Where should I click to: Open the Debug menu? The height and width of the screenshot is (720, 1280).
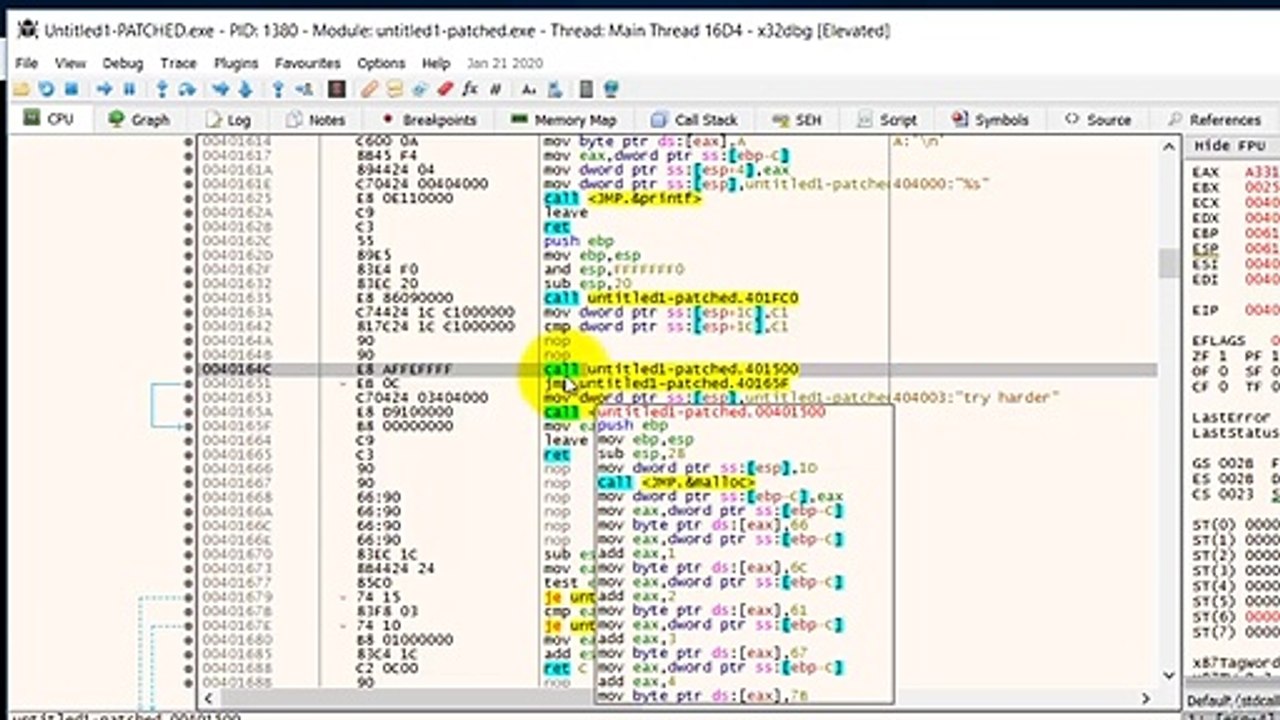click(x=123, y=63)
